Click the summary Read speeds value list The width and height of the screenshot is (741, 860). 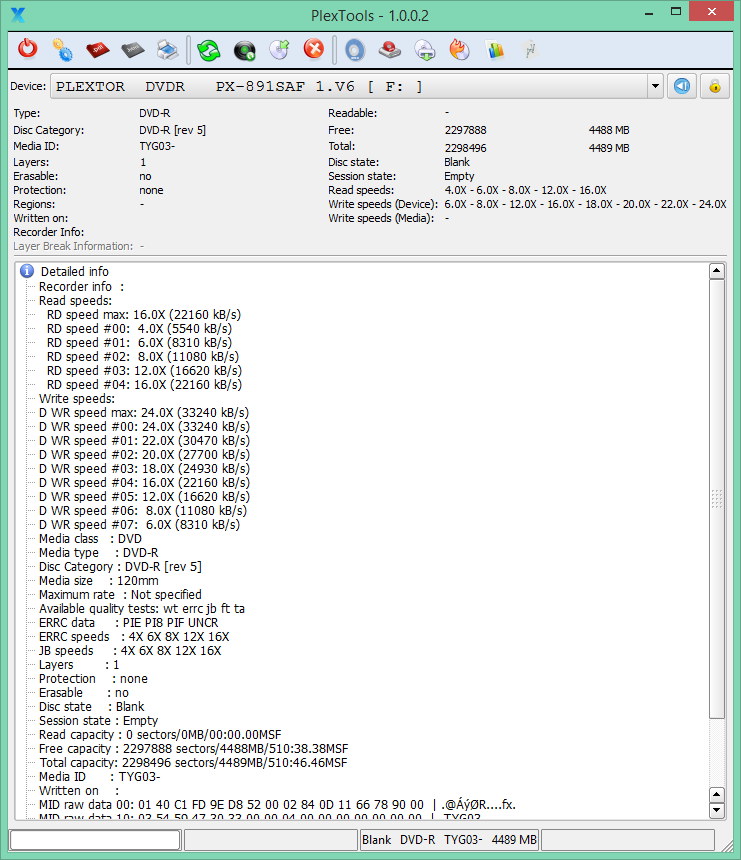pyautogui.click(x=525, y=190)
